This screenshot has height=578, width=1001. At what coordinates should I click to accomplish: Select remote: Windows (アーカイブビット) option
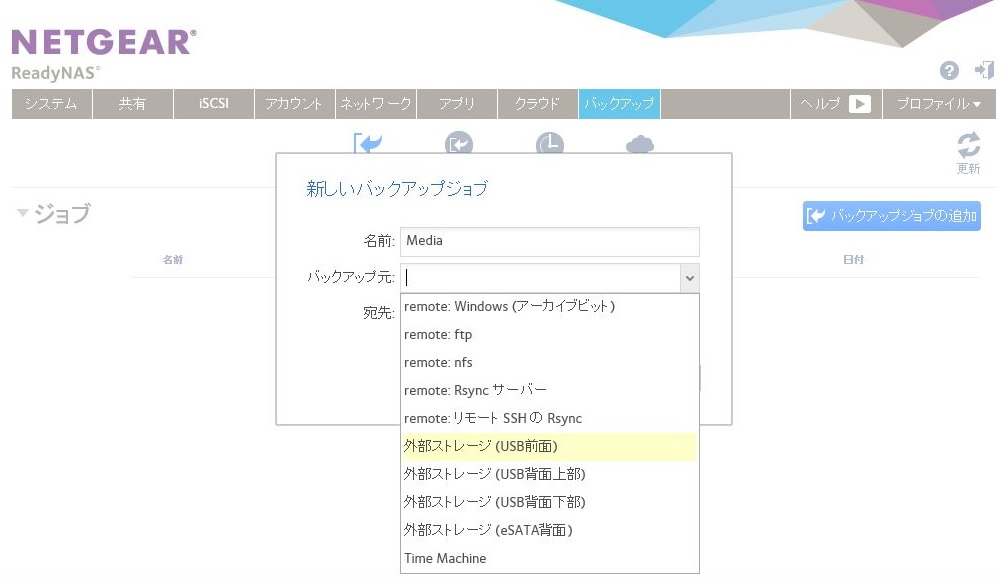coord(509,306)
